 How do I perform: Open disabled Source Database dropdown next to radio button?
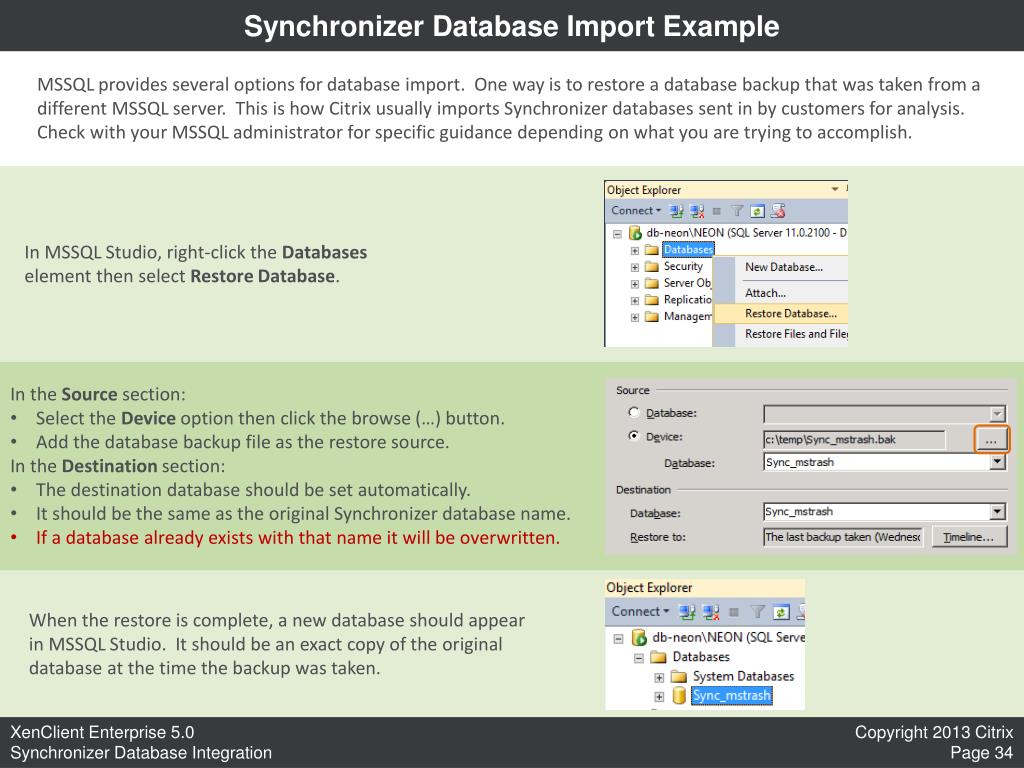997,413
